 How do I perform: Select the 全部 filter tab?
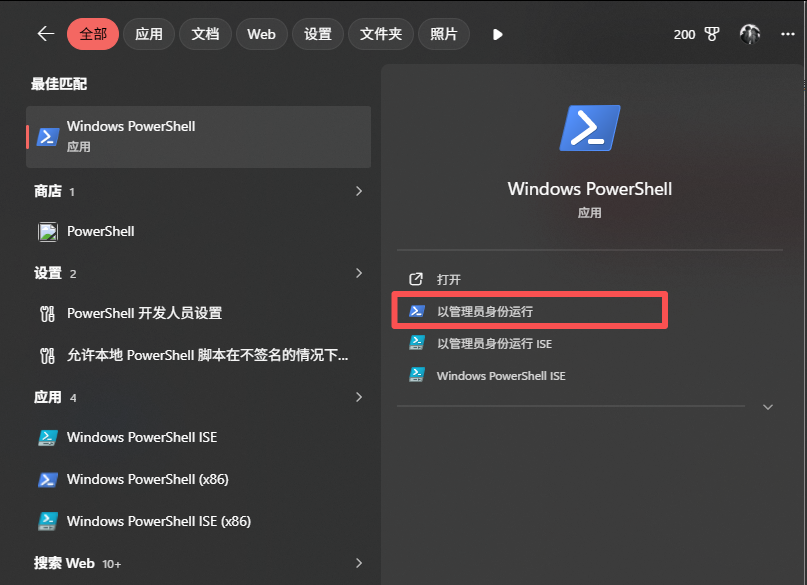pyautogui.click(x=93, y=34)
